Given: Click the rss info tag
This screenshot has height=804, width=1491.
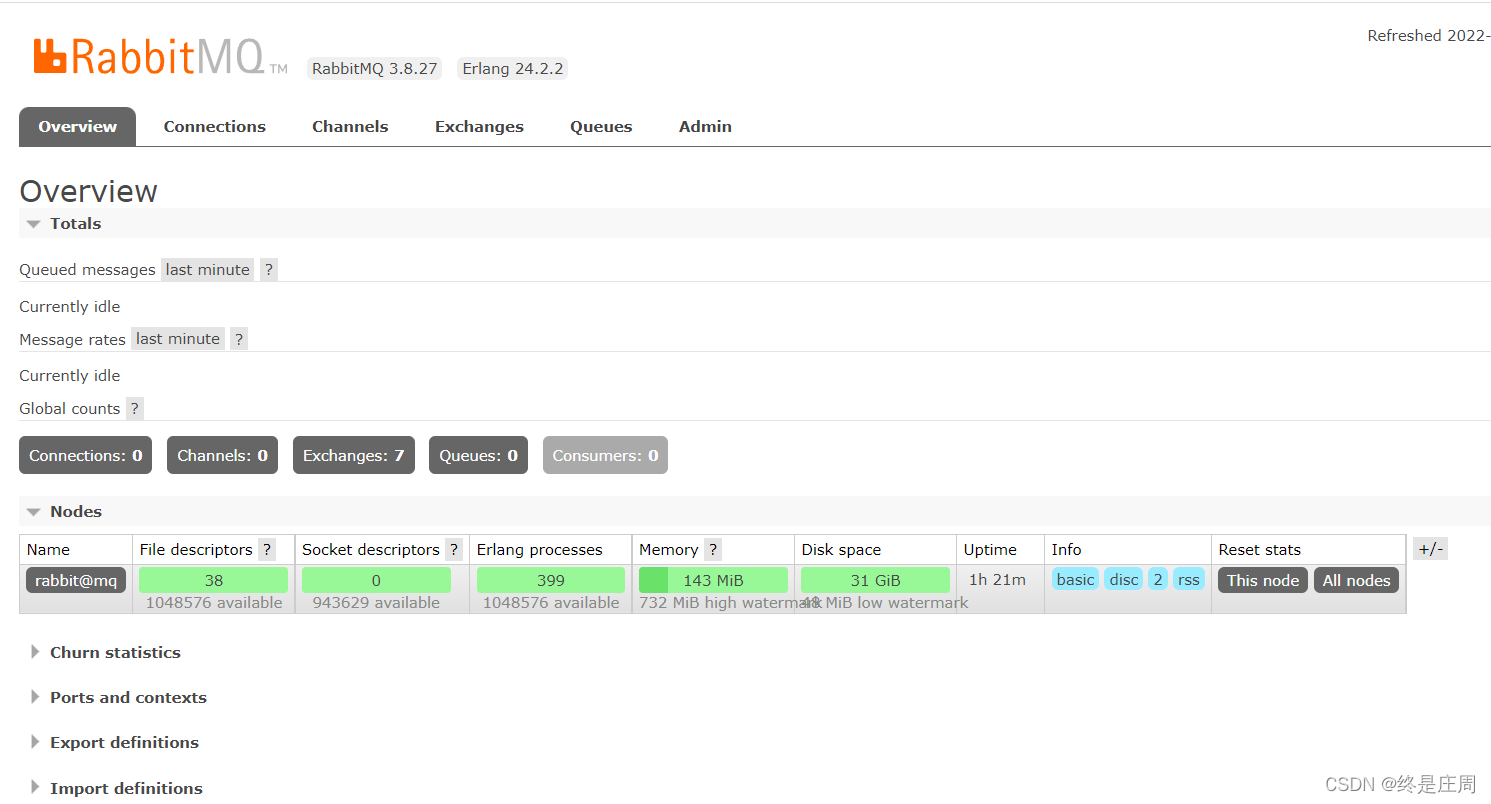Looking at the screenshot, I should coord(1188,579).
